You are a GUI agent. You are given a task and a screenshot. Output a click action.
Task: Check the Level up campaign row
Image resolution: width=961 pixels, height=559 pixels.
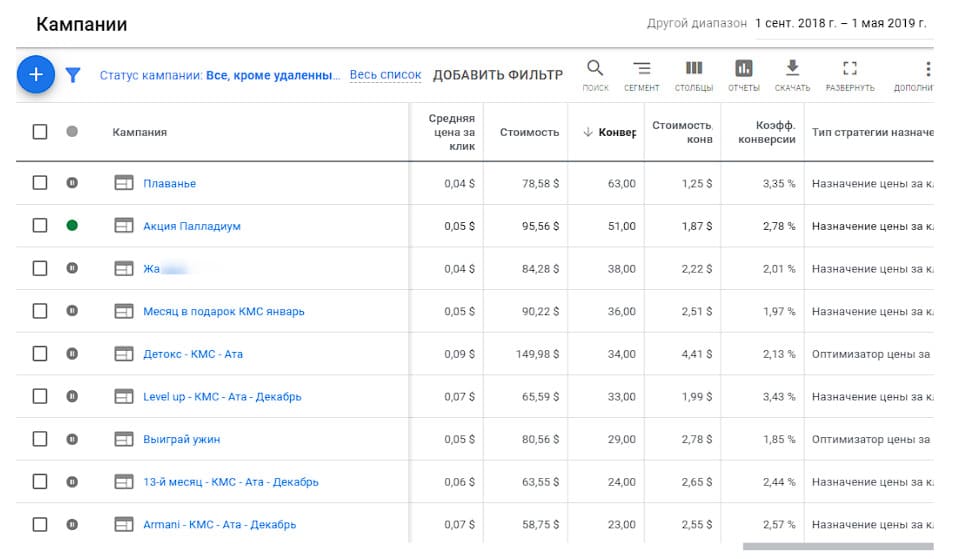40,396
